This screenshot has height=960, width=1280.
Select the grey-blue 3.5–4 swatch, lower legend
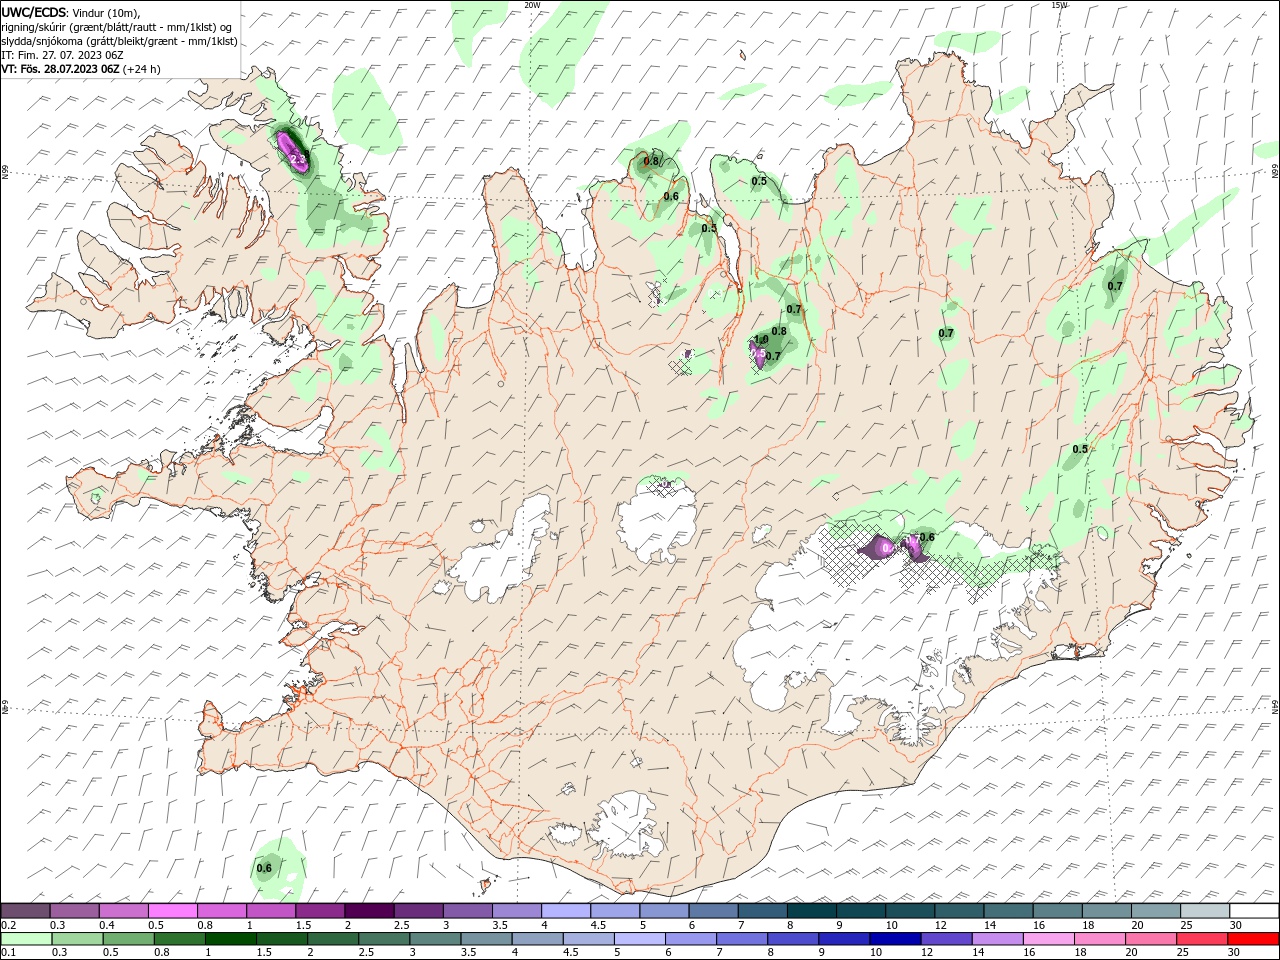point(485,939)
